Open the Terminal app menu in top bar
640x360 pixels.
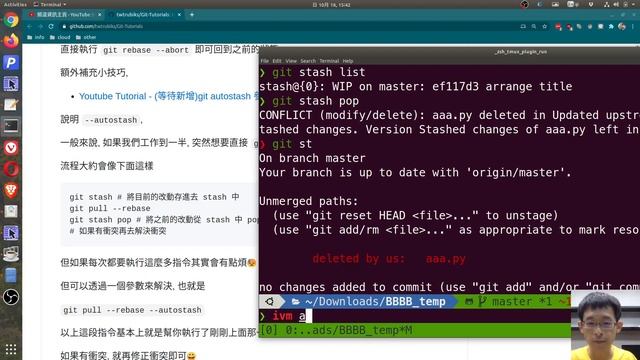(x=50, y=4)
